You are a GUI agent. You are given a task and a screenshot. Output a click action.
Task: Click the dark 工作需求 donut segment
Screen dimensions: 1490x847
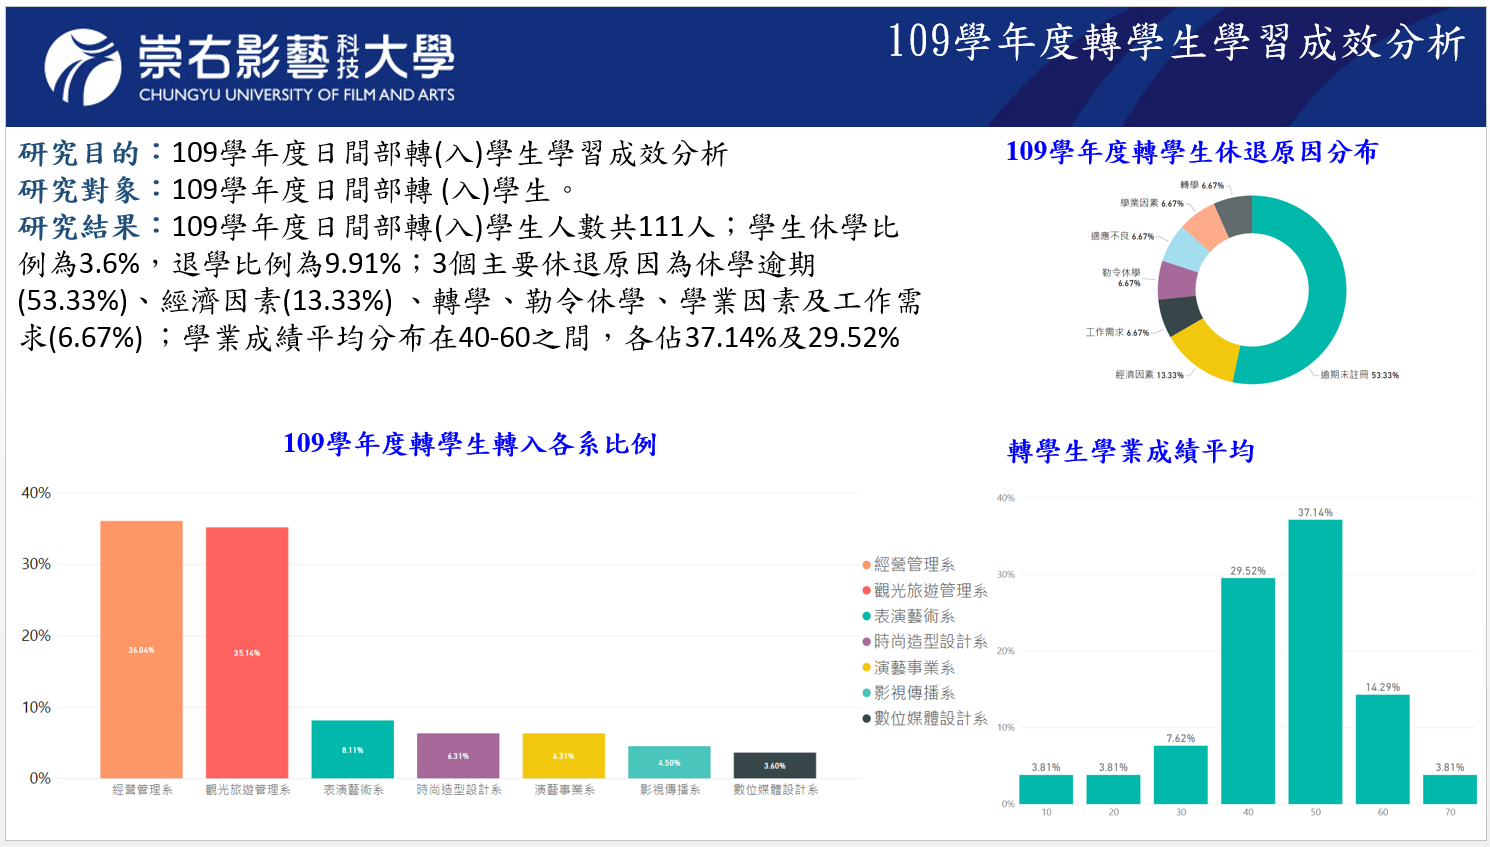click(x=1180, y=315)
